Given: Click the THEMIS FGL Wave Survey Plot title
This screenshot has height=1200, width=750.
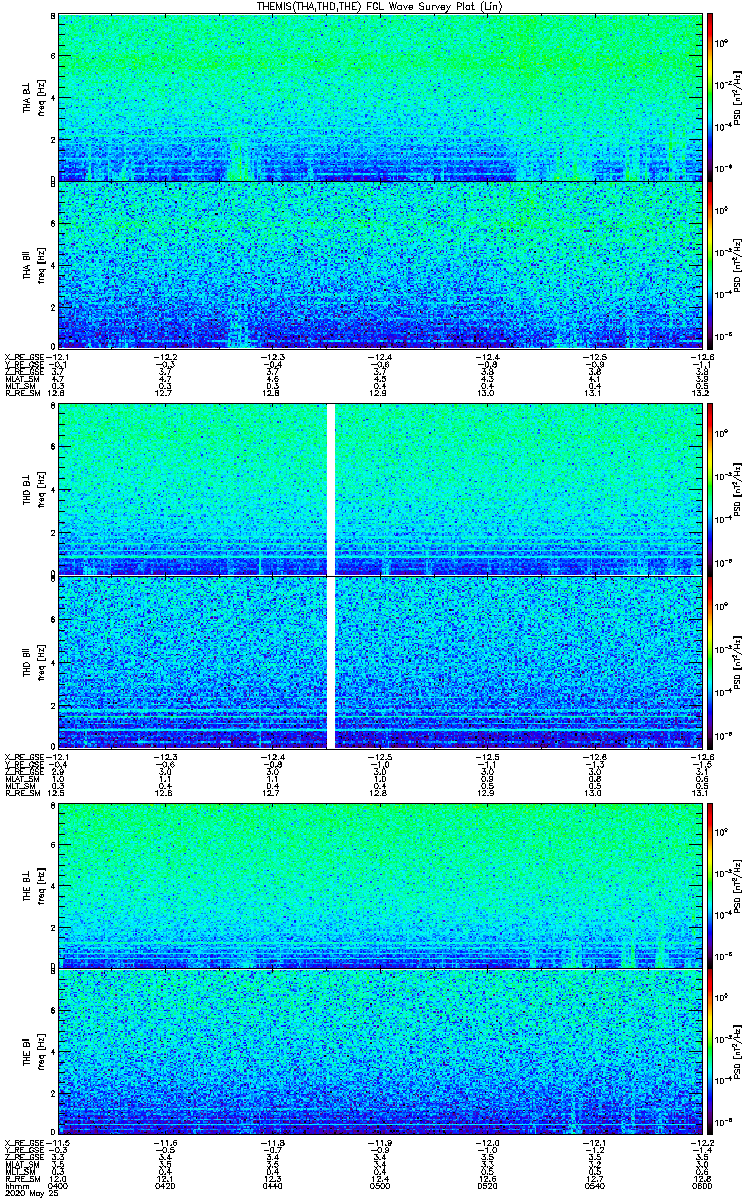Looking at the screenshot, I should coord(380,6).
